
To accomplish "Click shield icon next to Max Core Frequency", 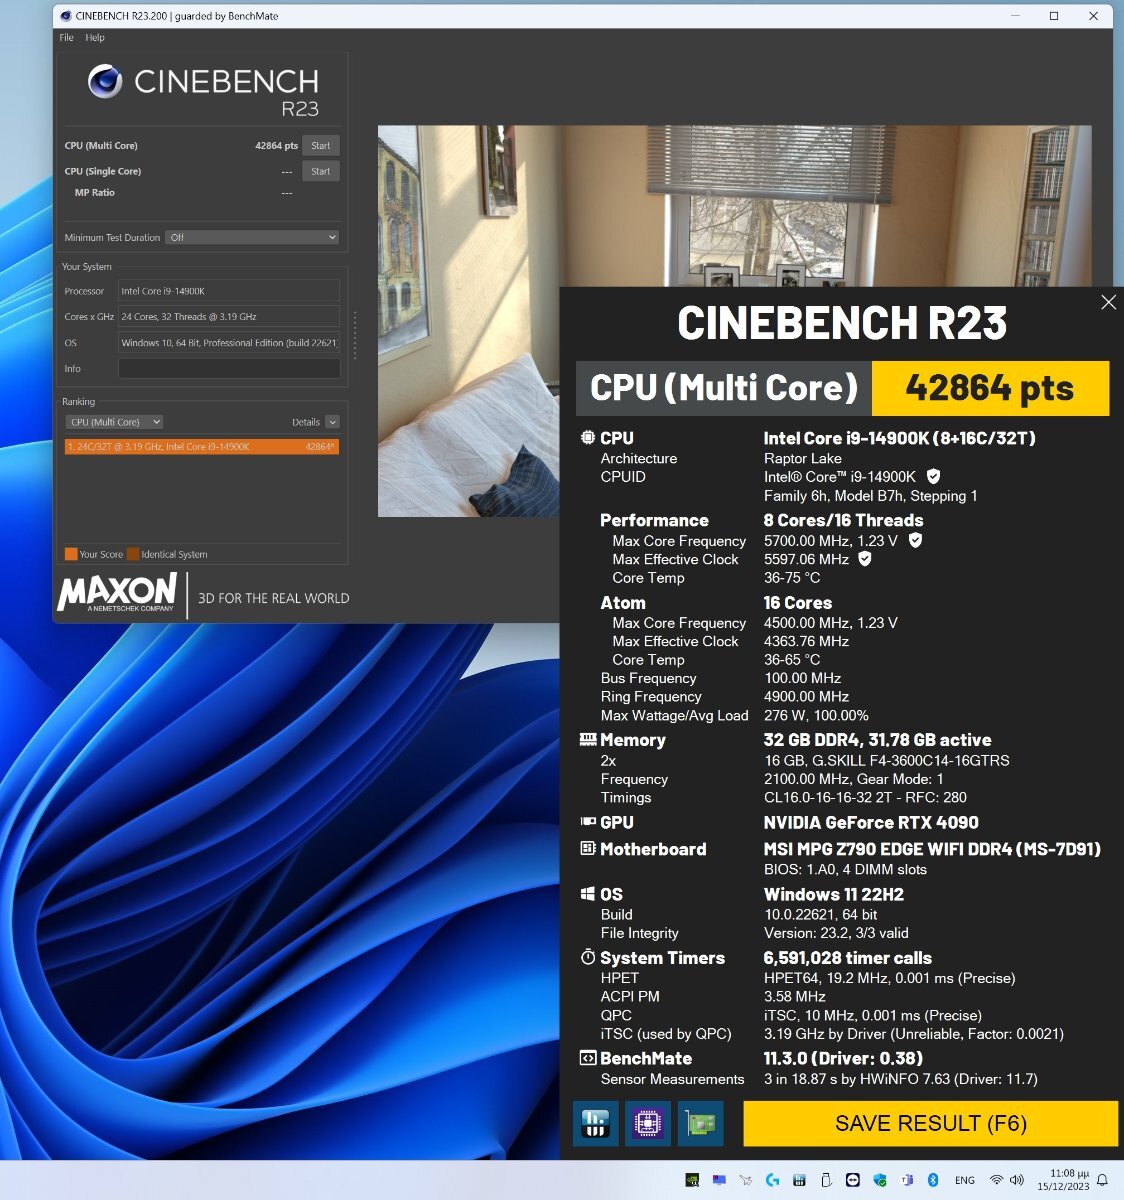I will coord(915,540).
